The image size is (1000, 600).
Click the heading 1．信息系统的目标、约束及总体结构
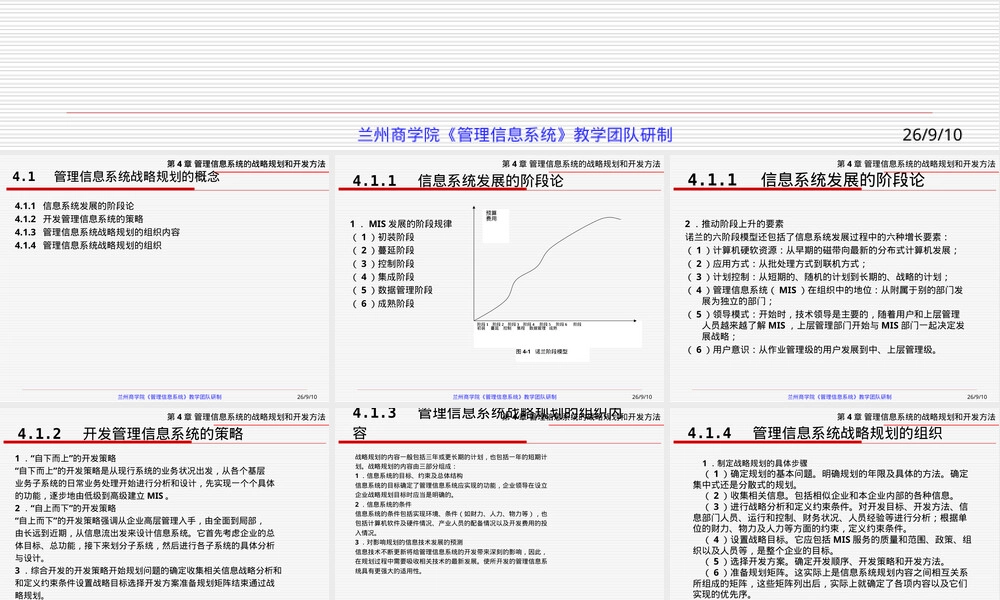pyautogui.click(x=409, y=476)
